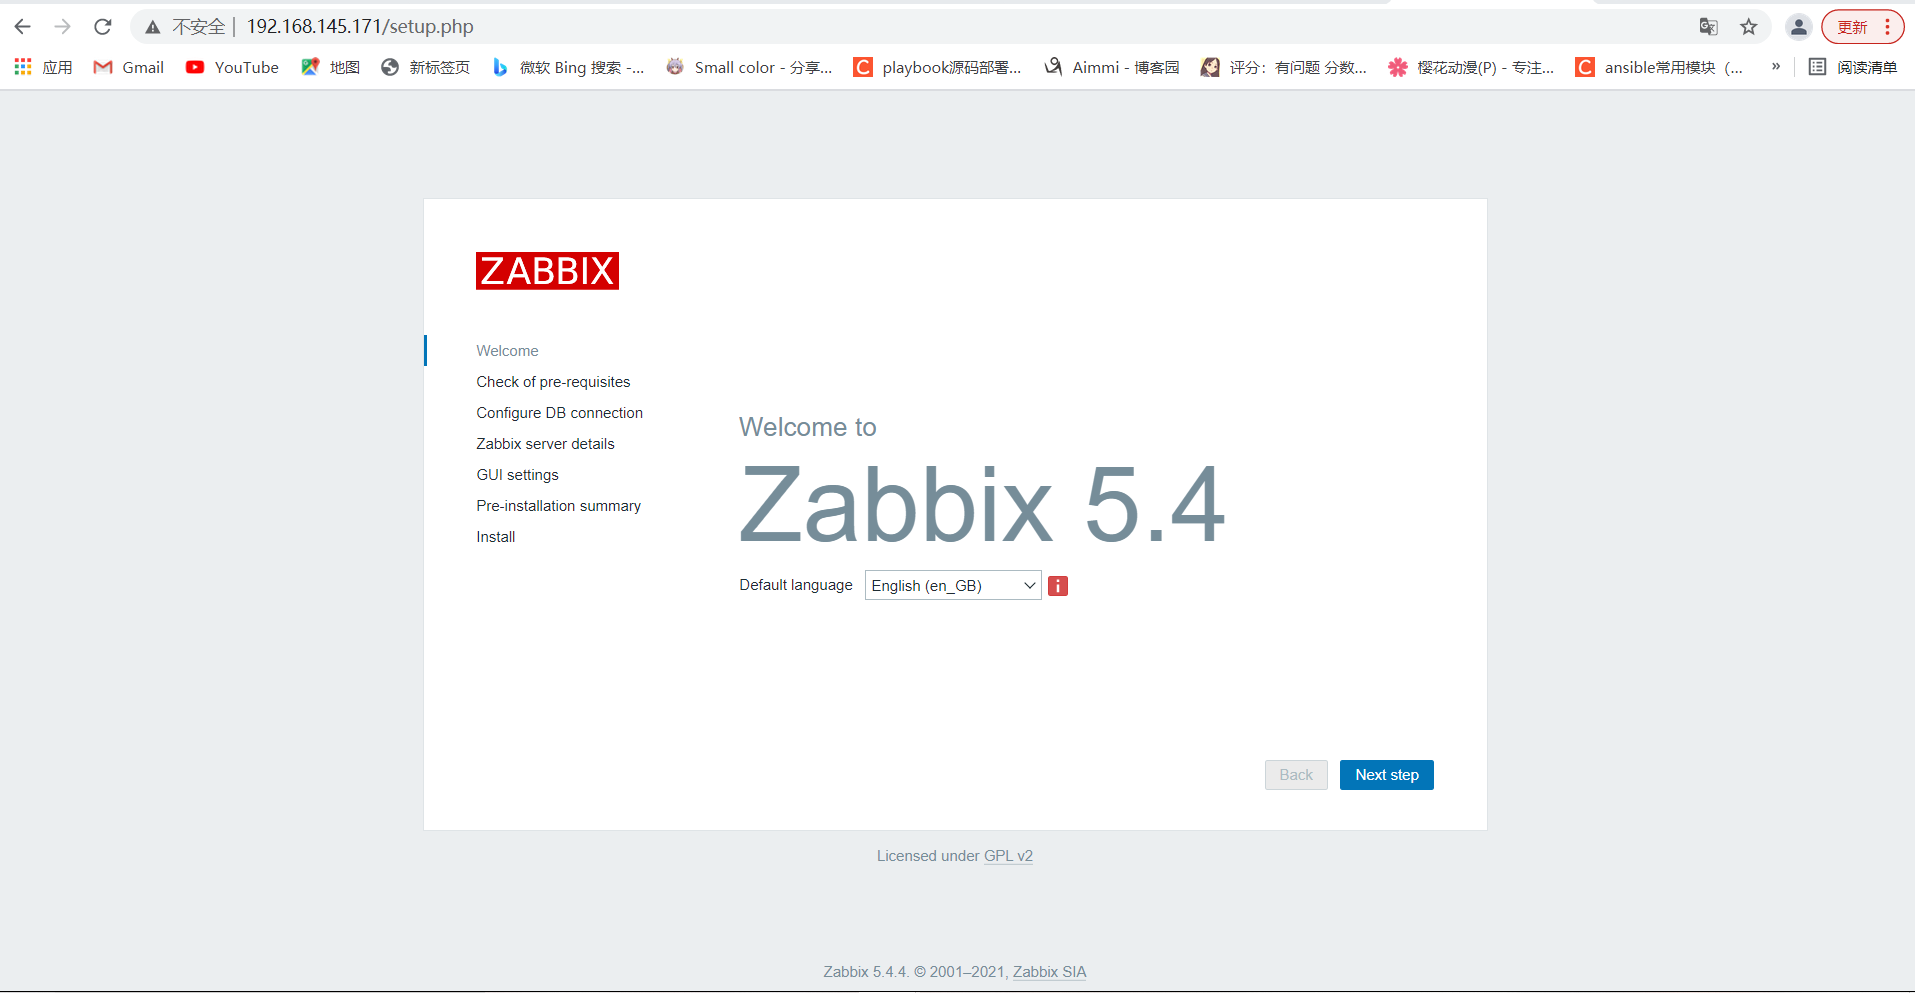Click the Back button
Screen dimensions: 1915x993
click(1296, 775)
